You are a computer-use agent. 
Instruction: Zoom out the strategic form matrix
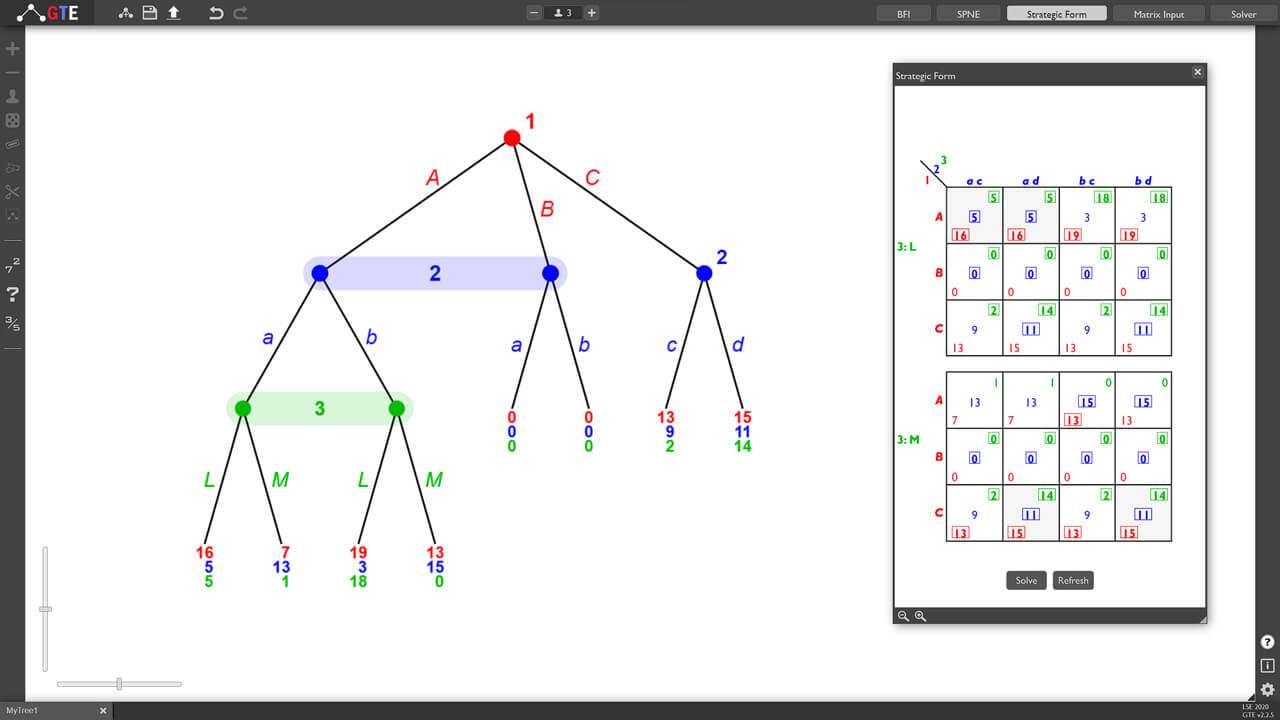(903, 616)
